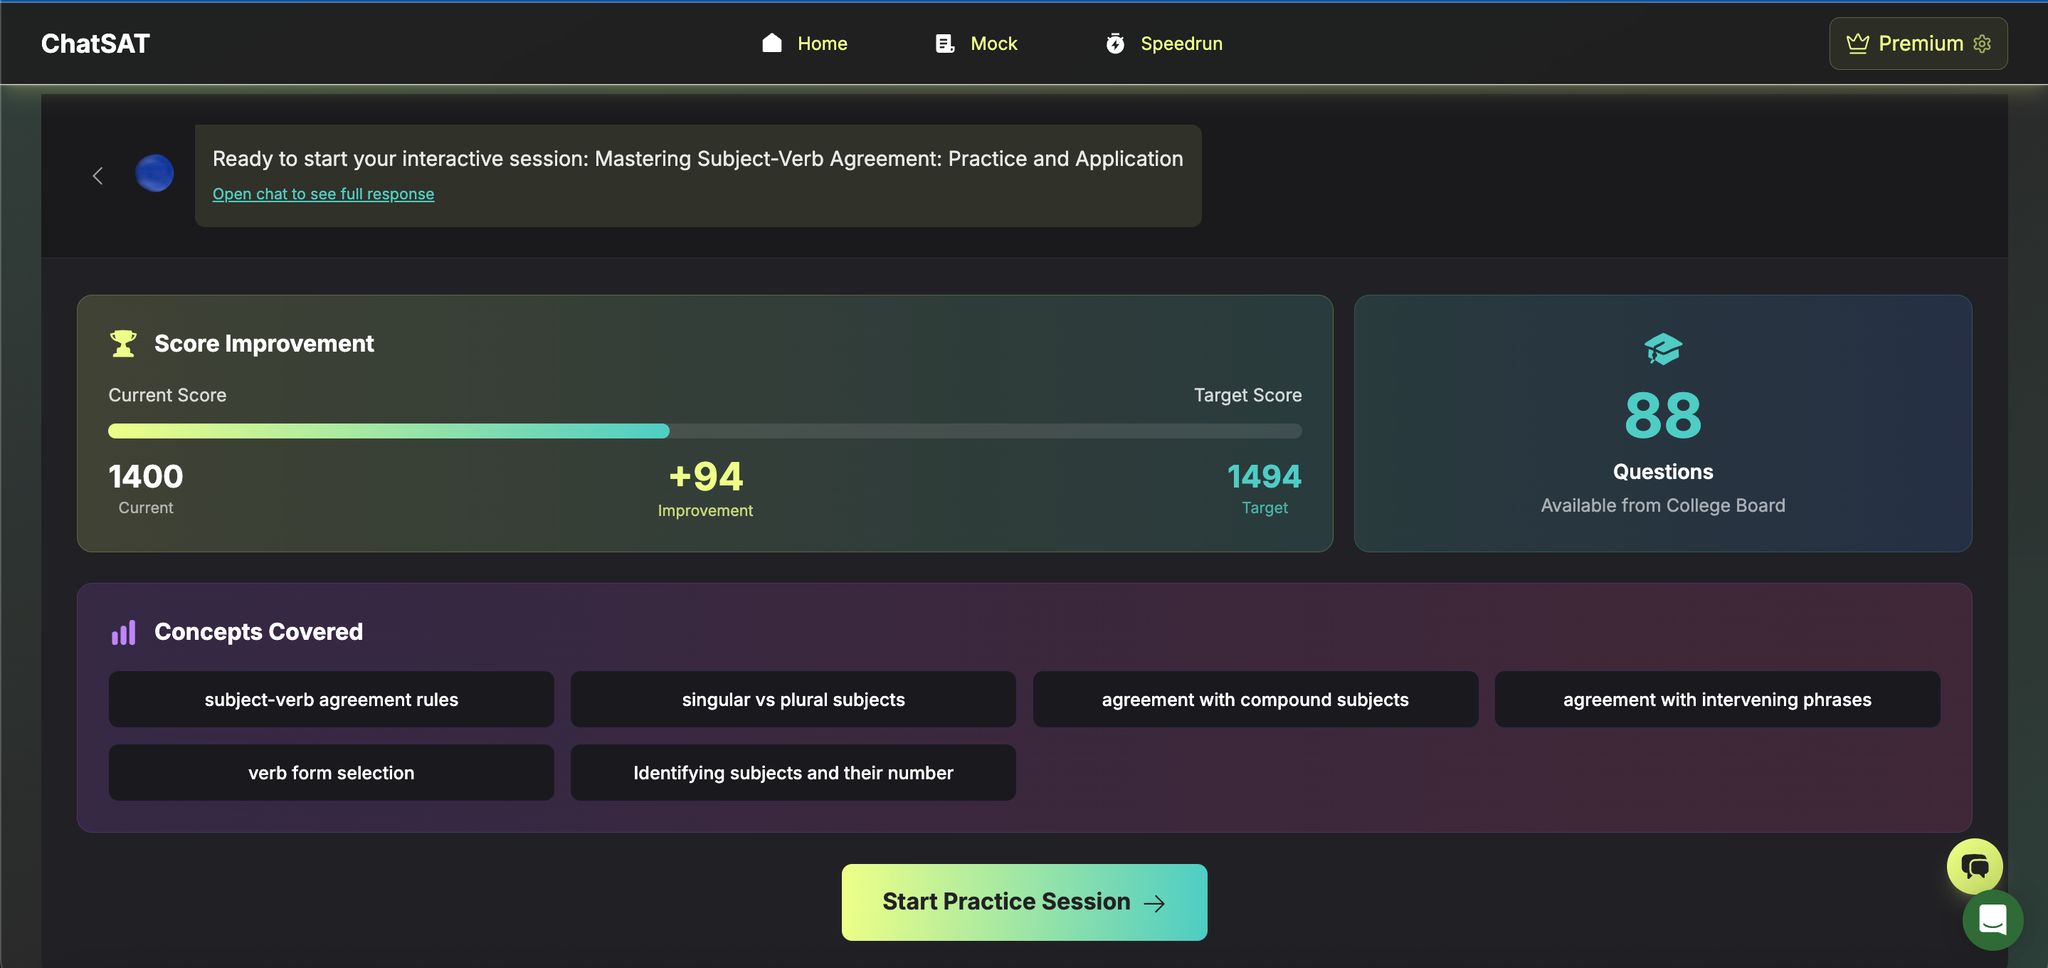The height and width of the screenshot is (968, 2048).
Task: Click the back chevron arrow
Action: tap(98, 176)
